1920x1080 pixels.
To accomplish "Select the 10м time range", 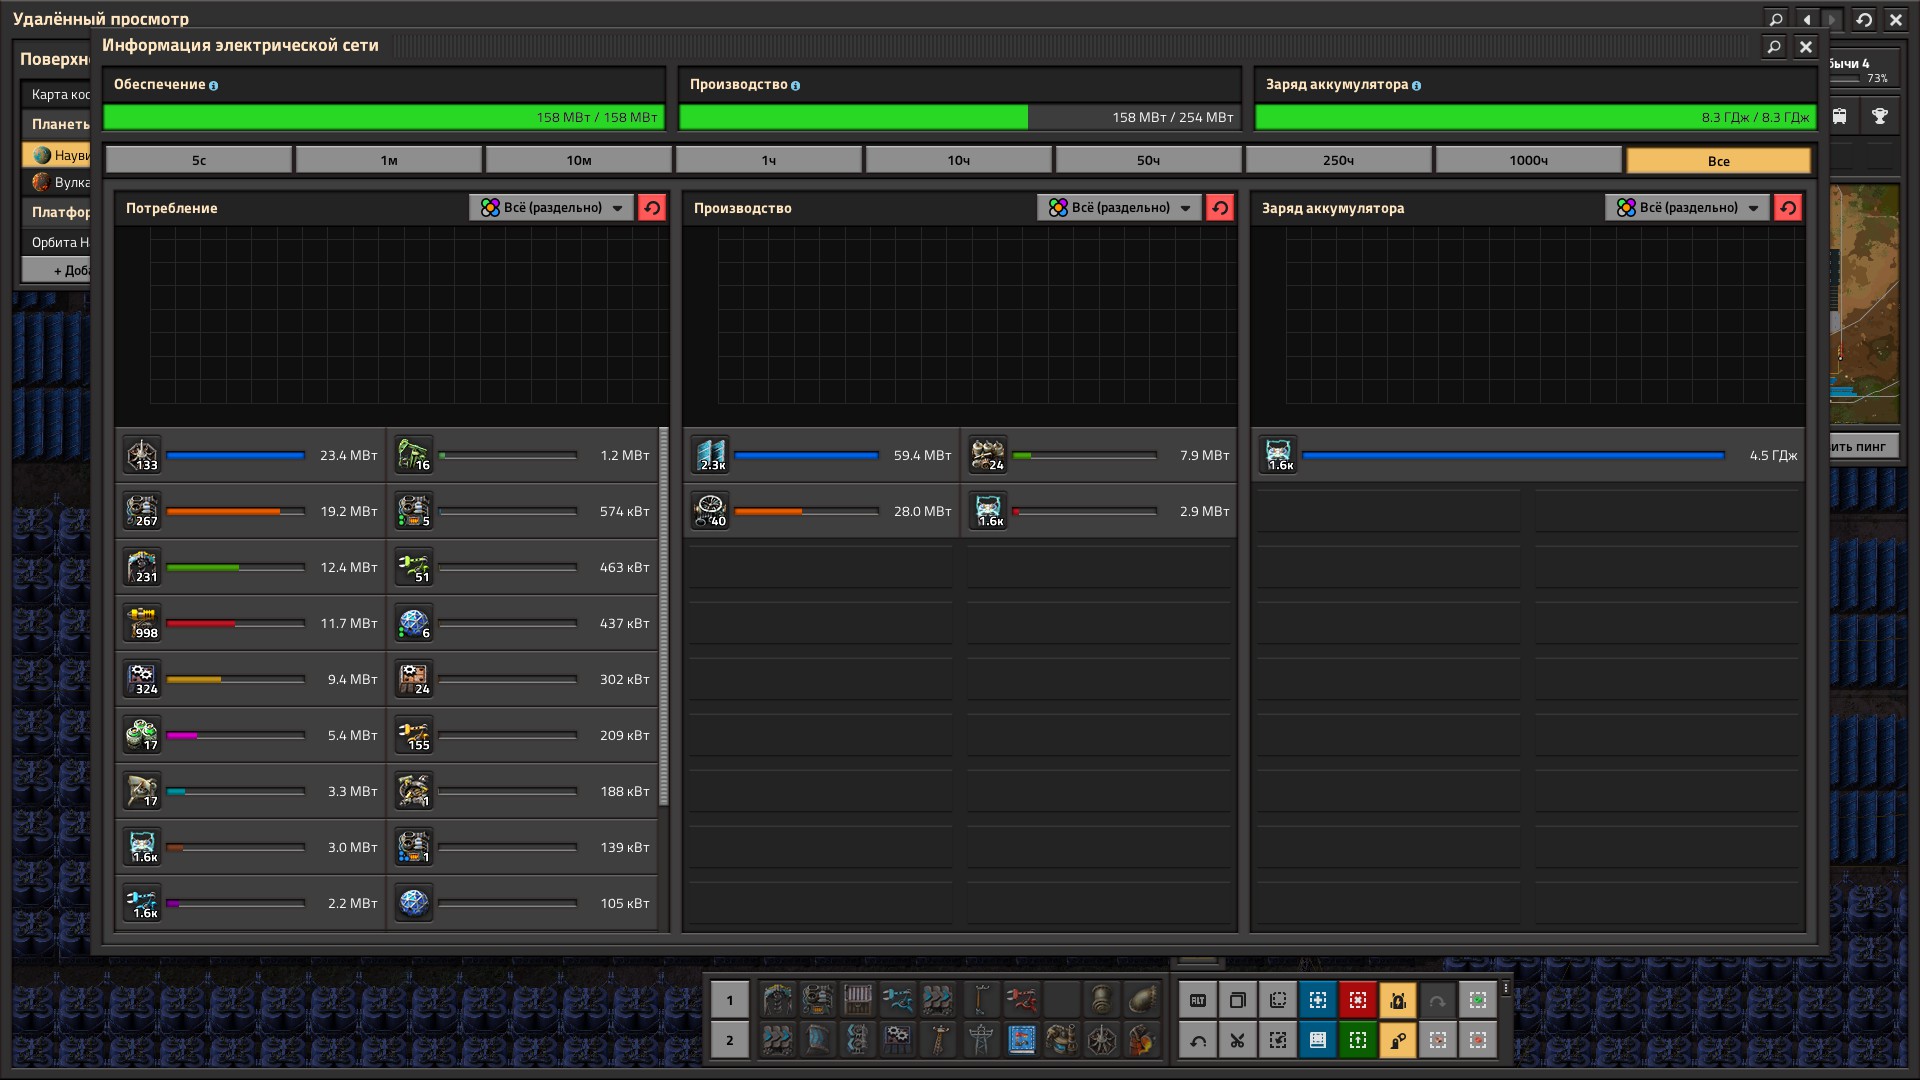I will pyautogui.click(x=579, y=160).
